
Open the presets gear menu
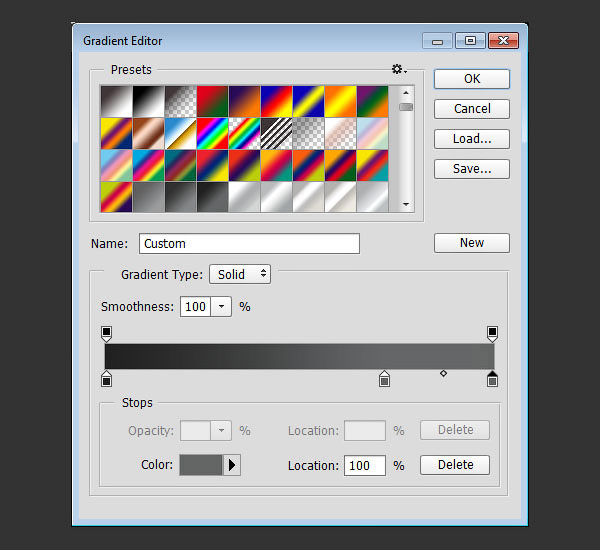pyautogui.click(x=399, y=69)
